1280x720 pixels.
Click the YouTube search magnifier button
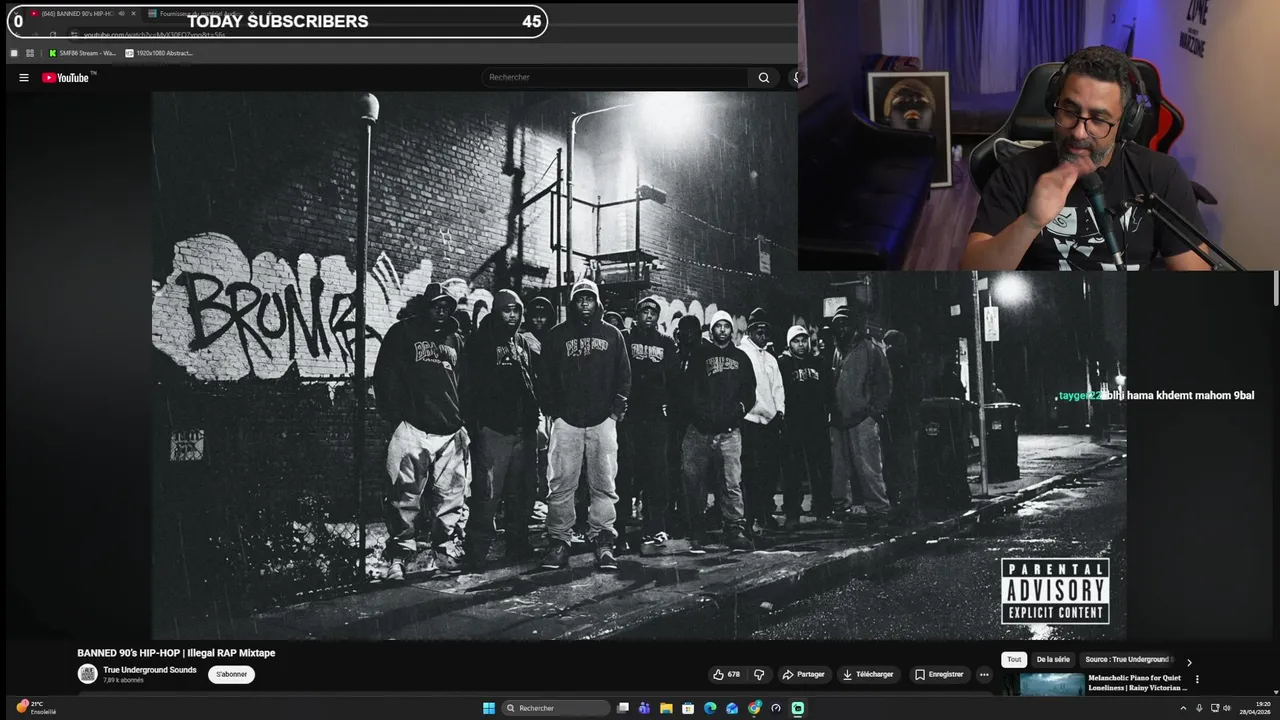(x=764, y=77)
